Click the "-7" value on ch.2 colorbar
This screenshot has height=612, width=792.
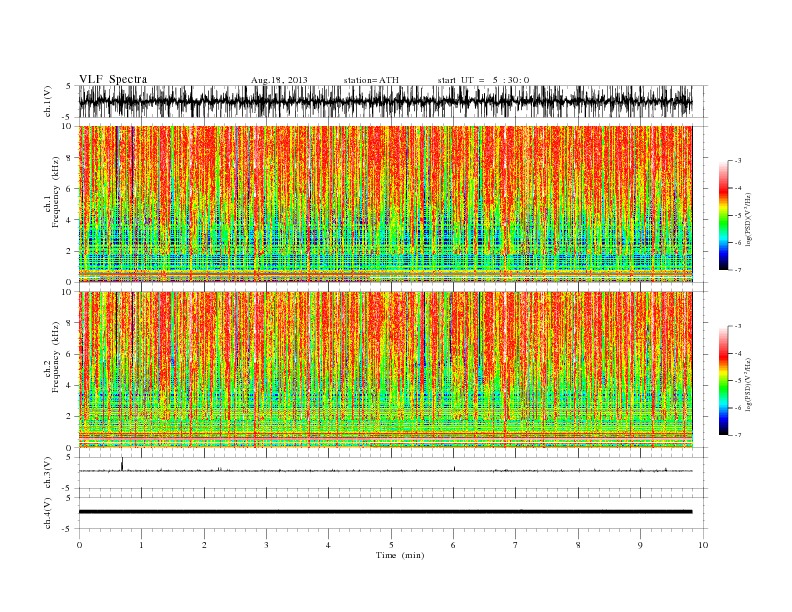[737, 435]
